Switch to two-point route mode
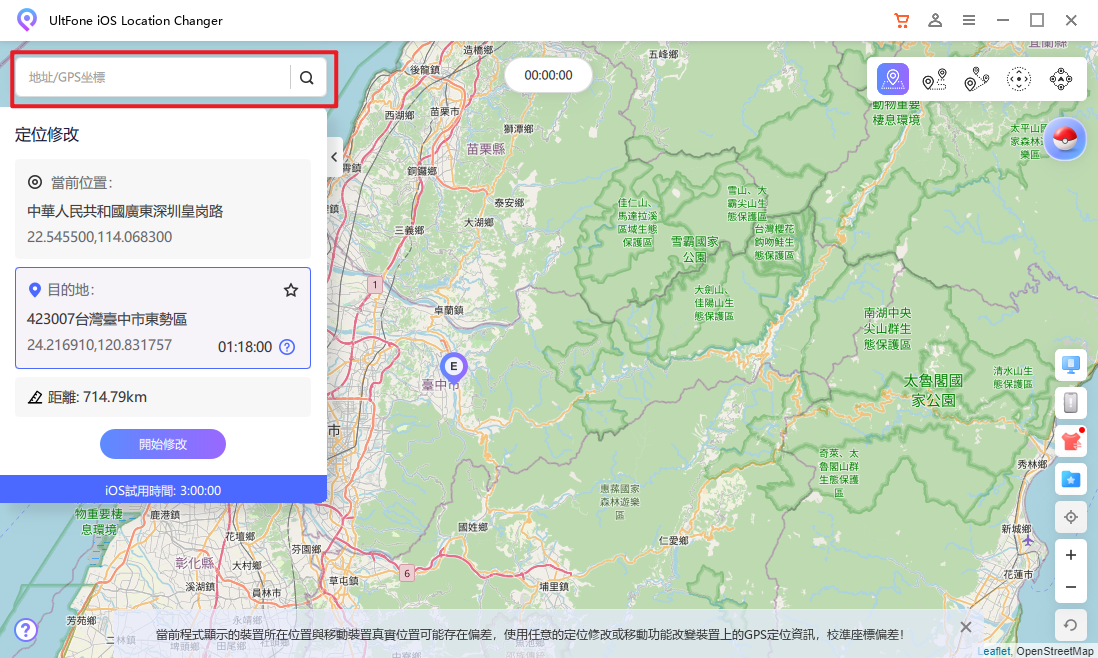 (x=935, y=79)
